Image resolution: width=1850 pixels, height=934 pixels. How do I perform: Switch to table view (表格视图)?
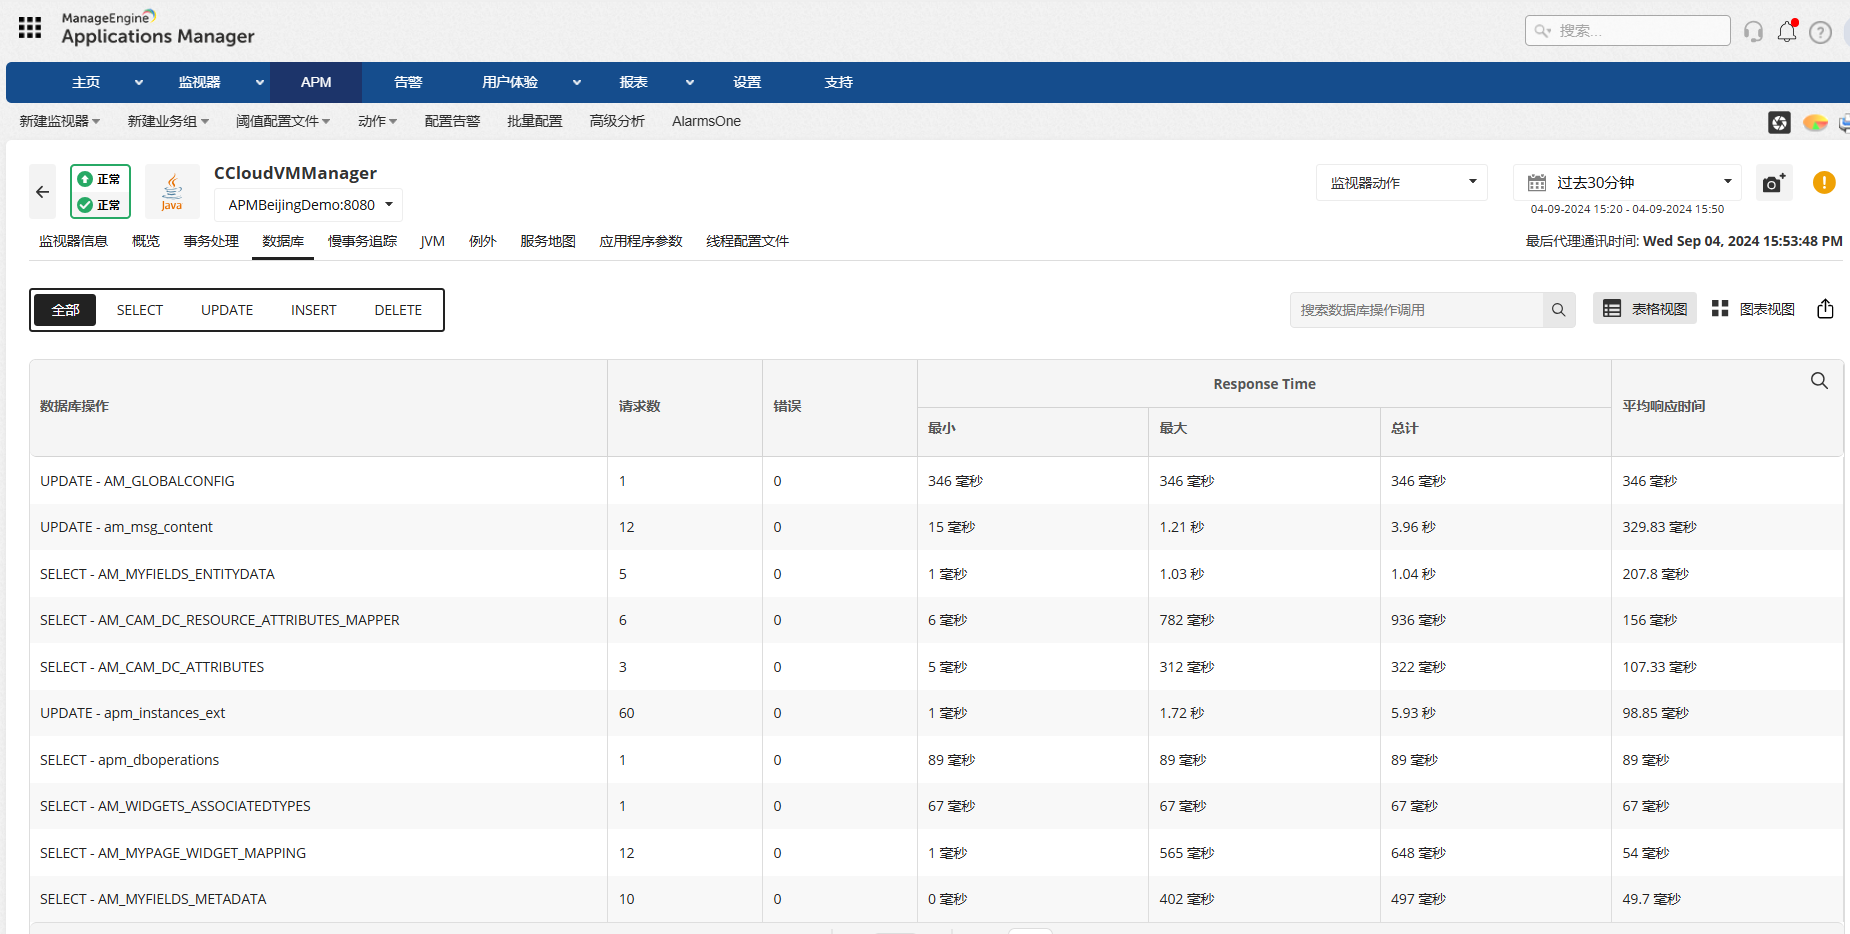(1645, 310)
